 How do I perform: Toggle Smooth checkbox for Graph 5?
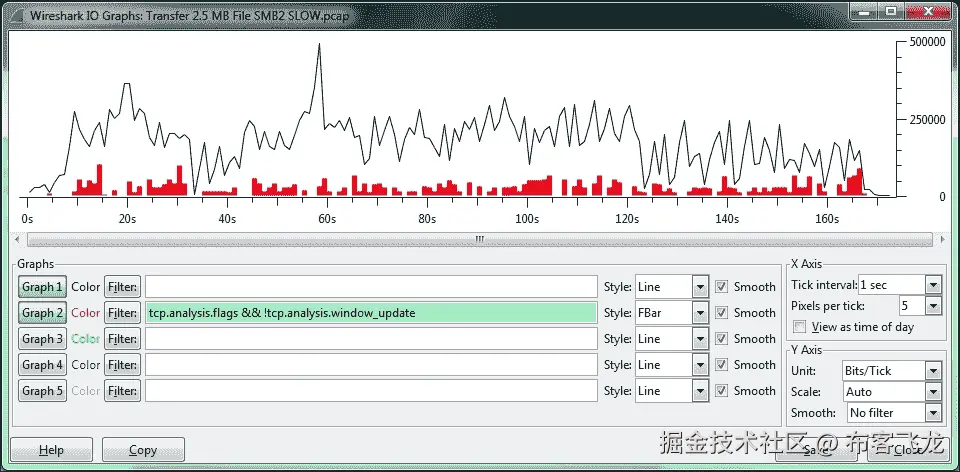[722, 391]
